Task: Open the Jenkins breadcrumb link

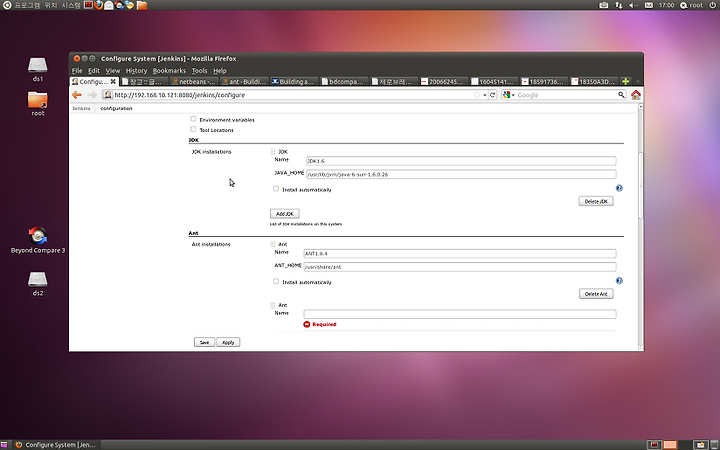Action: pyautogui.click(x=81, y=108)
